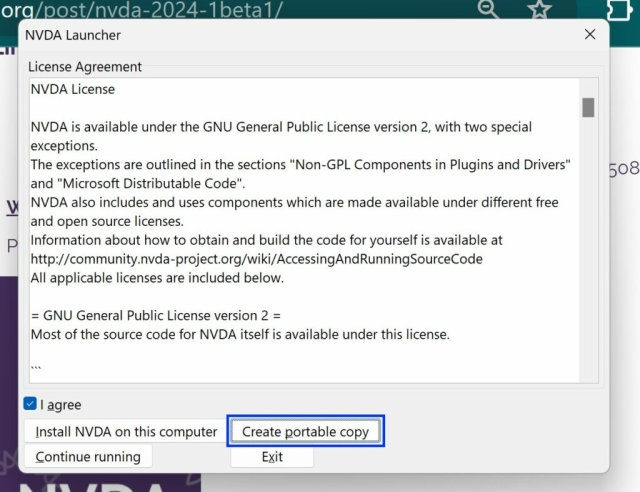
Task: Bookmark page with the star icon
Action: (x=540, y=9)
